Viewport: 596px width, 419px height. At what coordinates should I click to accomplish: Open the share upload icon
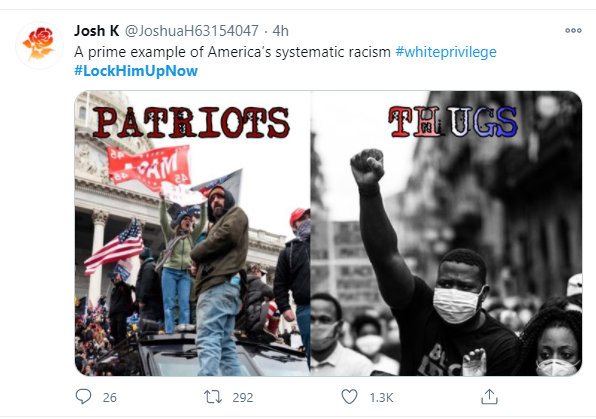(489, 397)
